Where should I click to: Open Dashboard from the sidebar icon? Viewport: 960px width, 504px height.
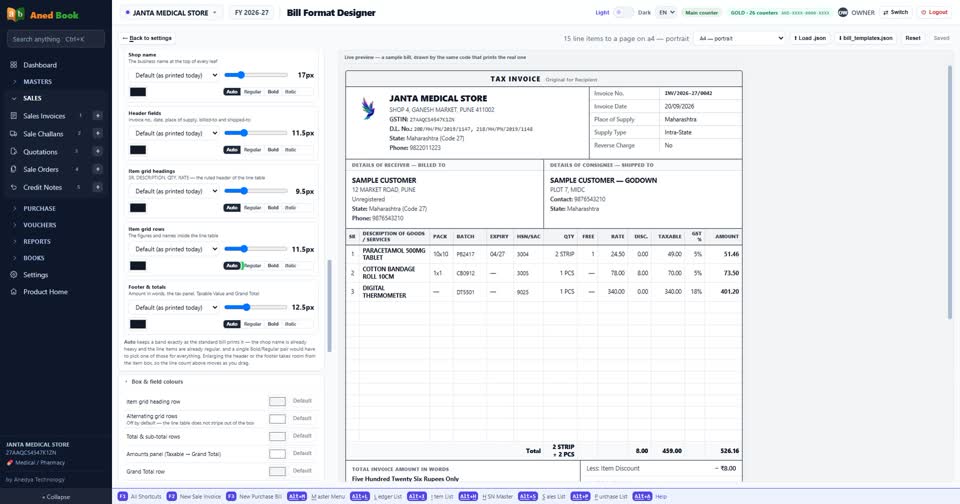[x=13, y=64]
